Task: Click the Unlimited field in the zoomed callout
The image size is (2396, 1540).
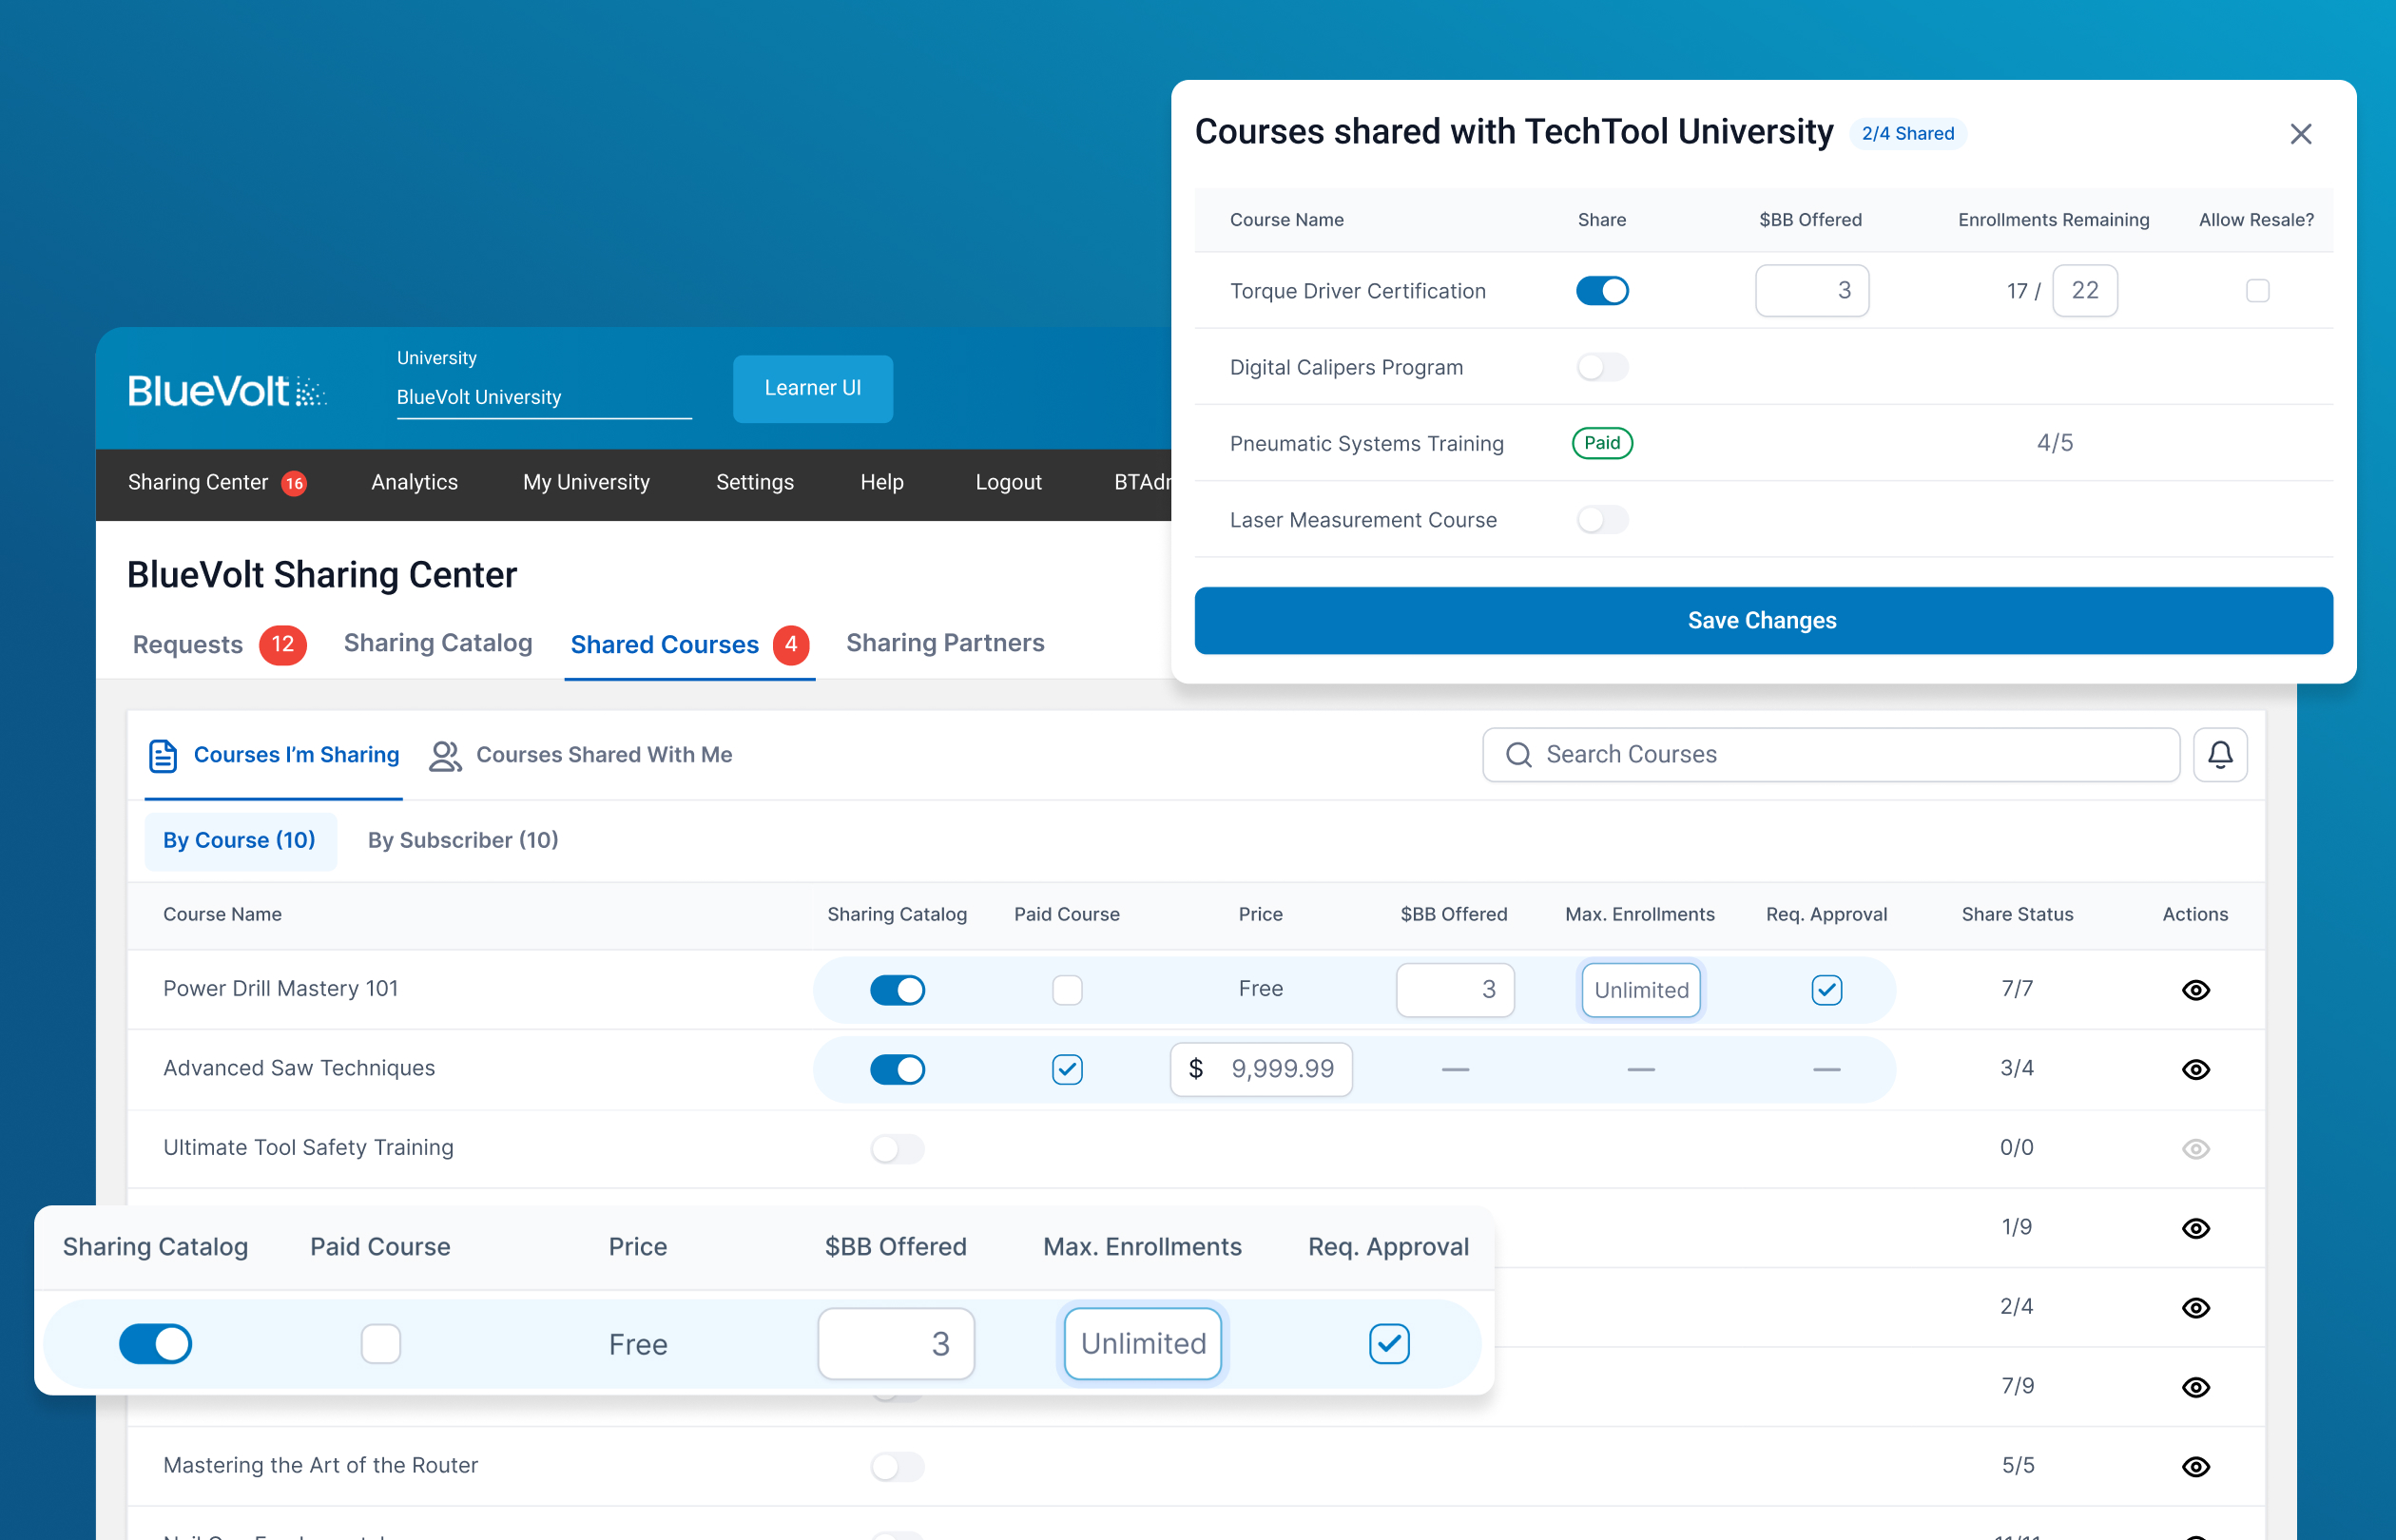Action: point(1142,1344)
